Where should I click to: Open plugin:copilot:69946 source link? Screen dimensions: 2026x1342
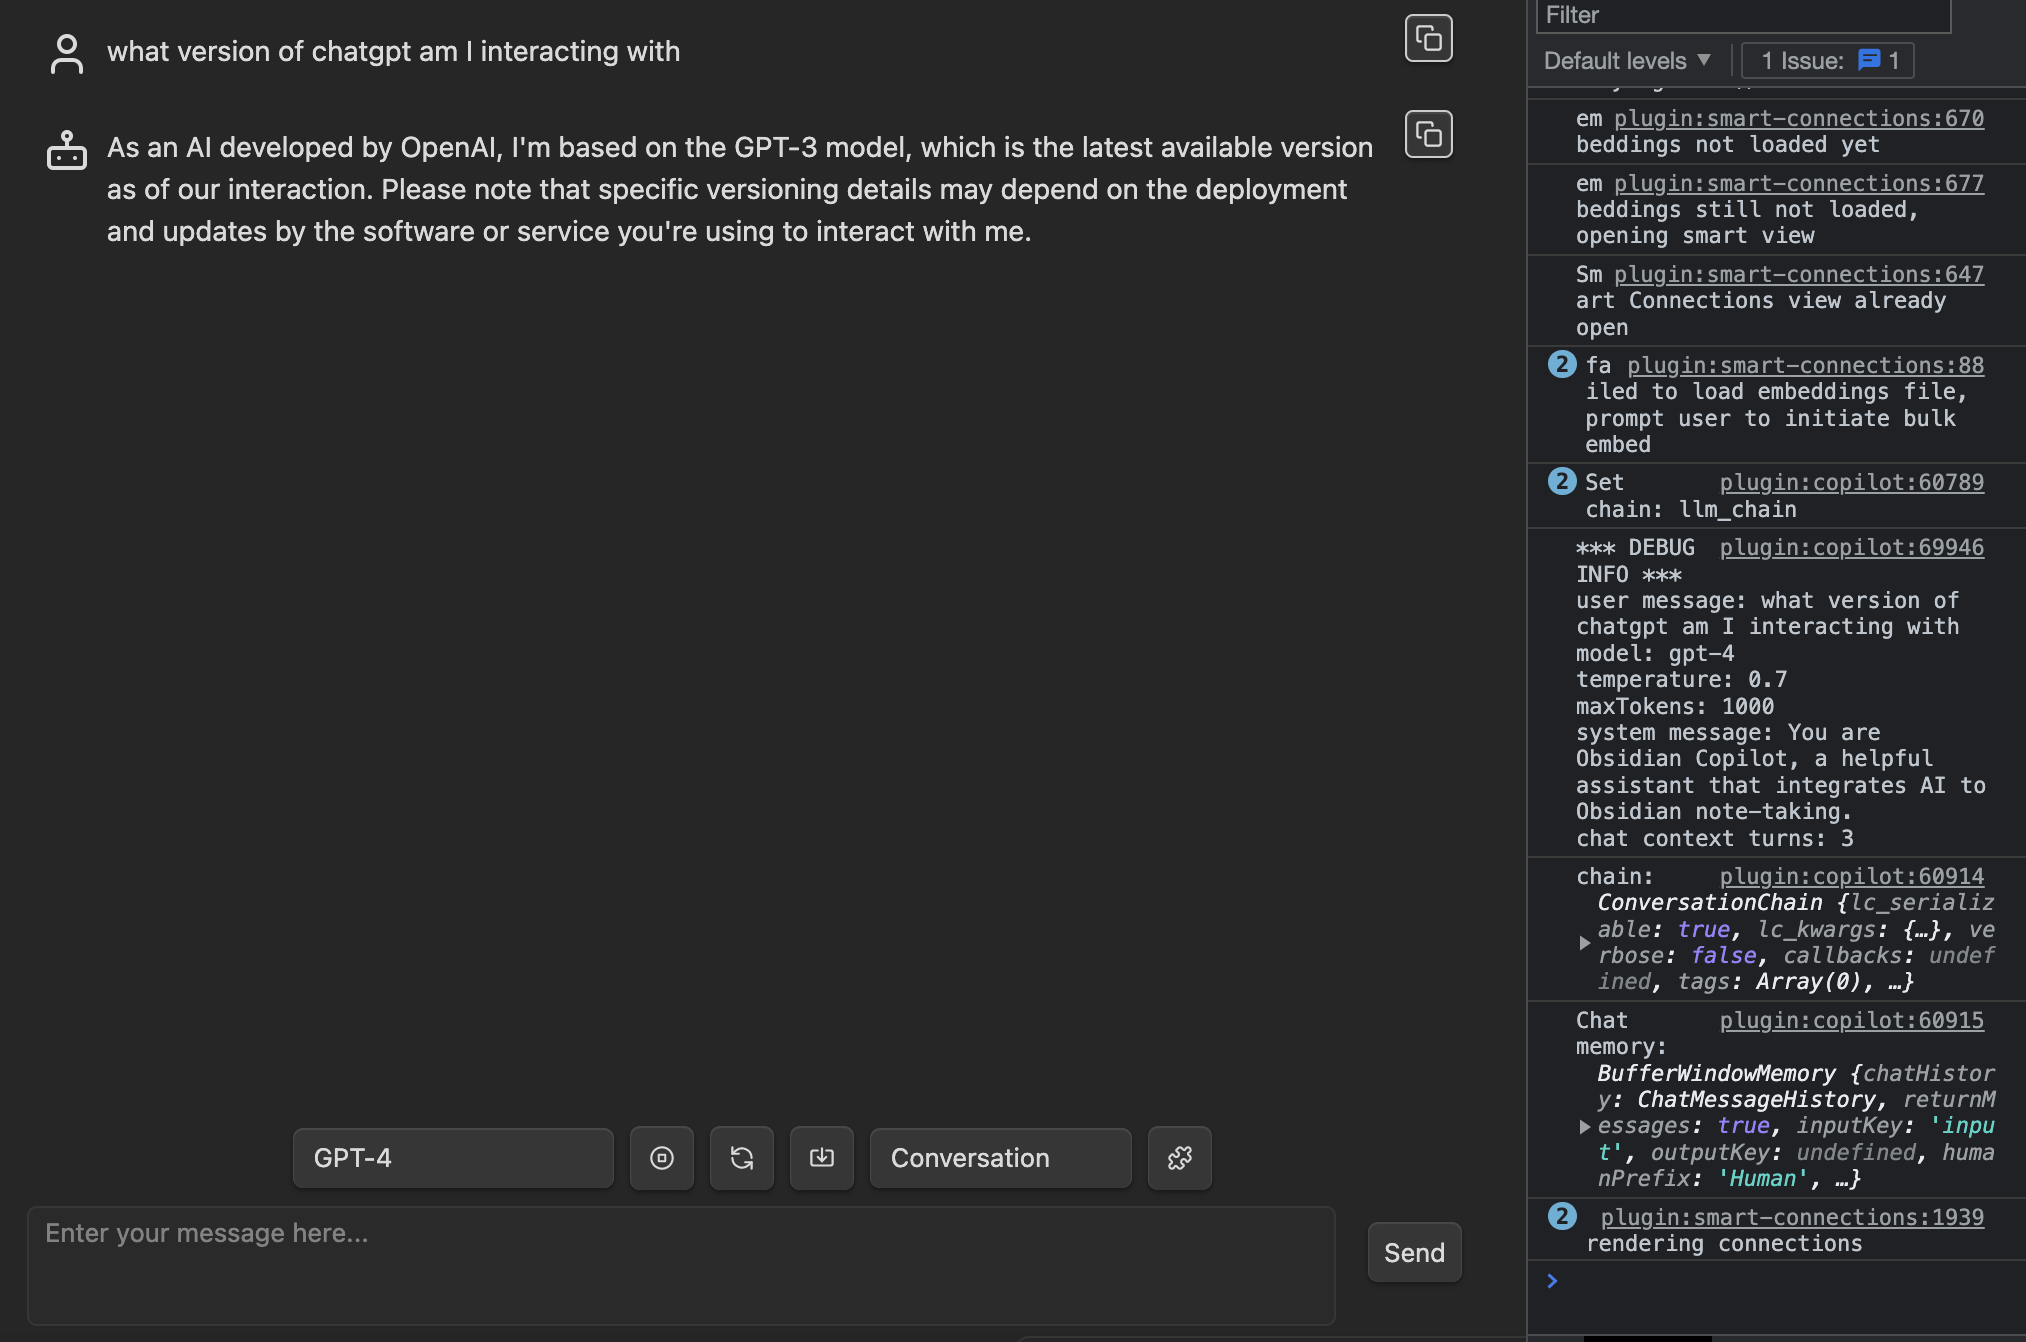pos(1851,547)
